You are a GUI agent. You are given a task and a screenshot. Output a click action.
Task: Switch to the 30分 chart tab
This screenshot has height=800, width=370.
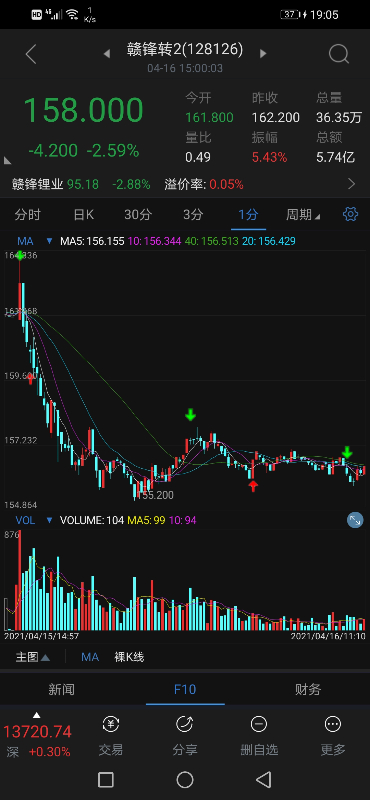click(x=138, y=215)
